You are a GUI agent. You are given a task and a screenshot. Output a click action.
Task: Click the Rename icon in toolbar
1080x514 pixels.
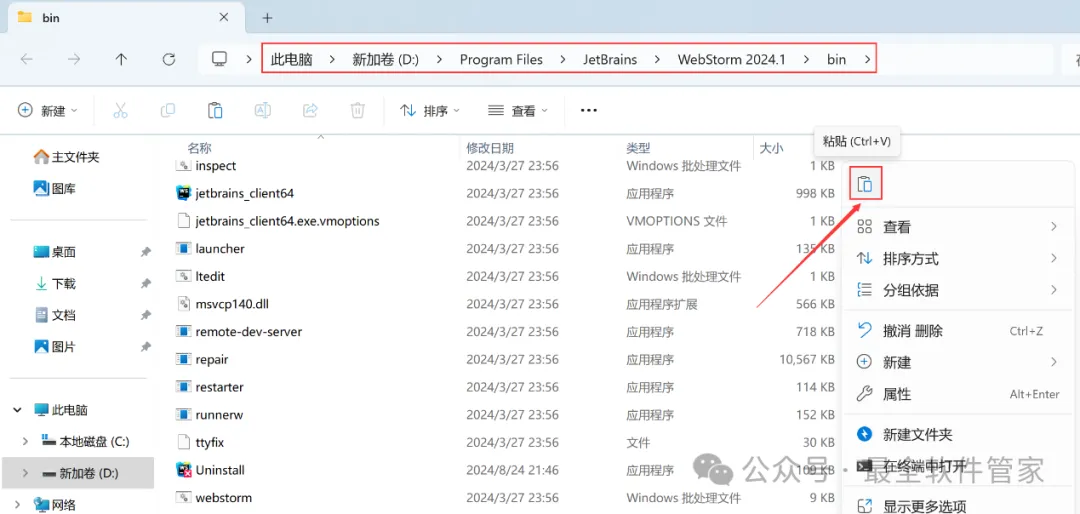[262, 110]
